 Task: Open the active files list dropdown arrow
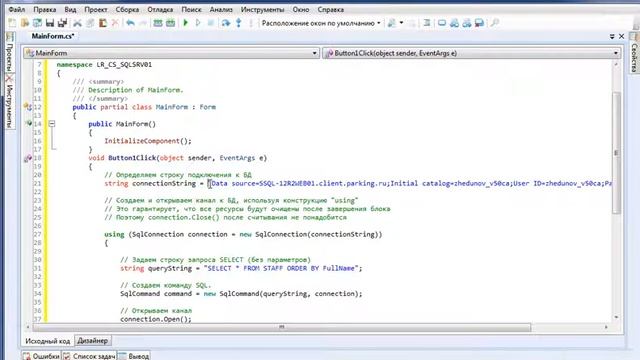pos(612,37)
